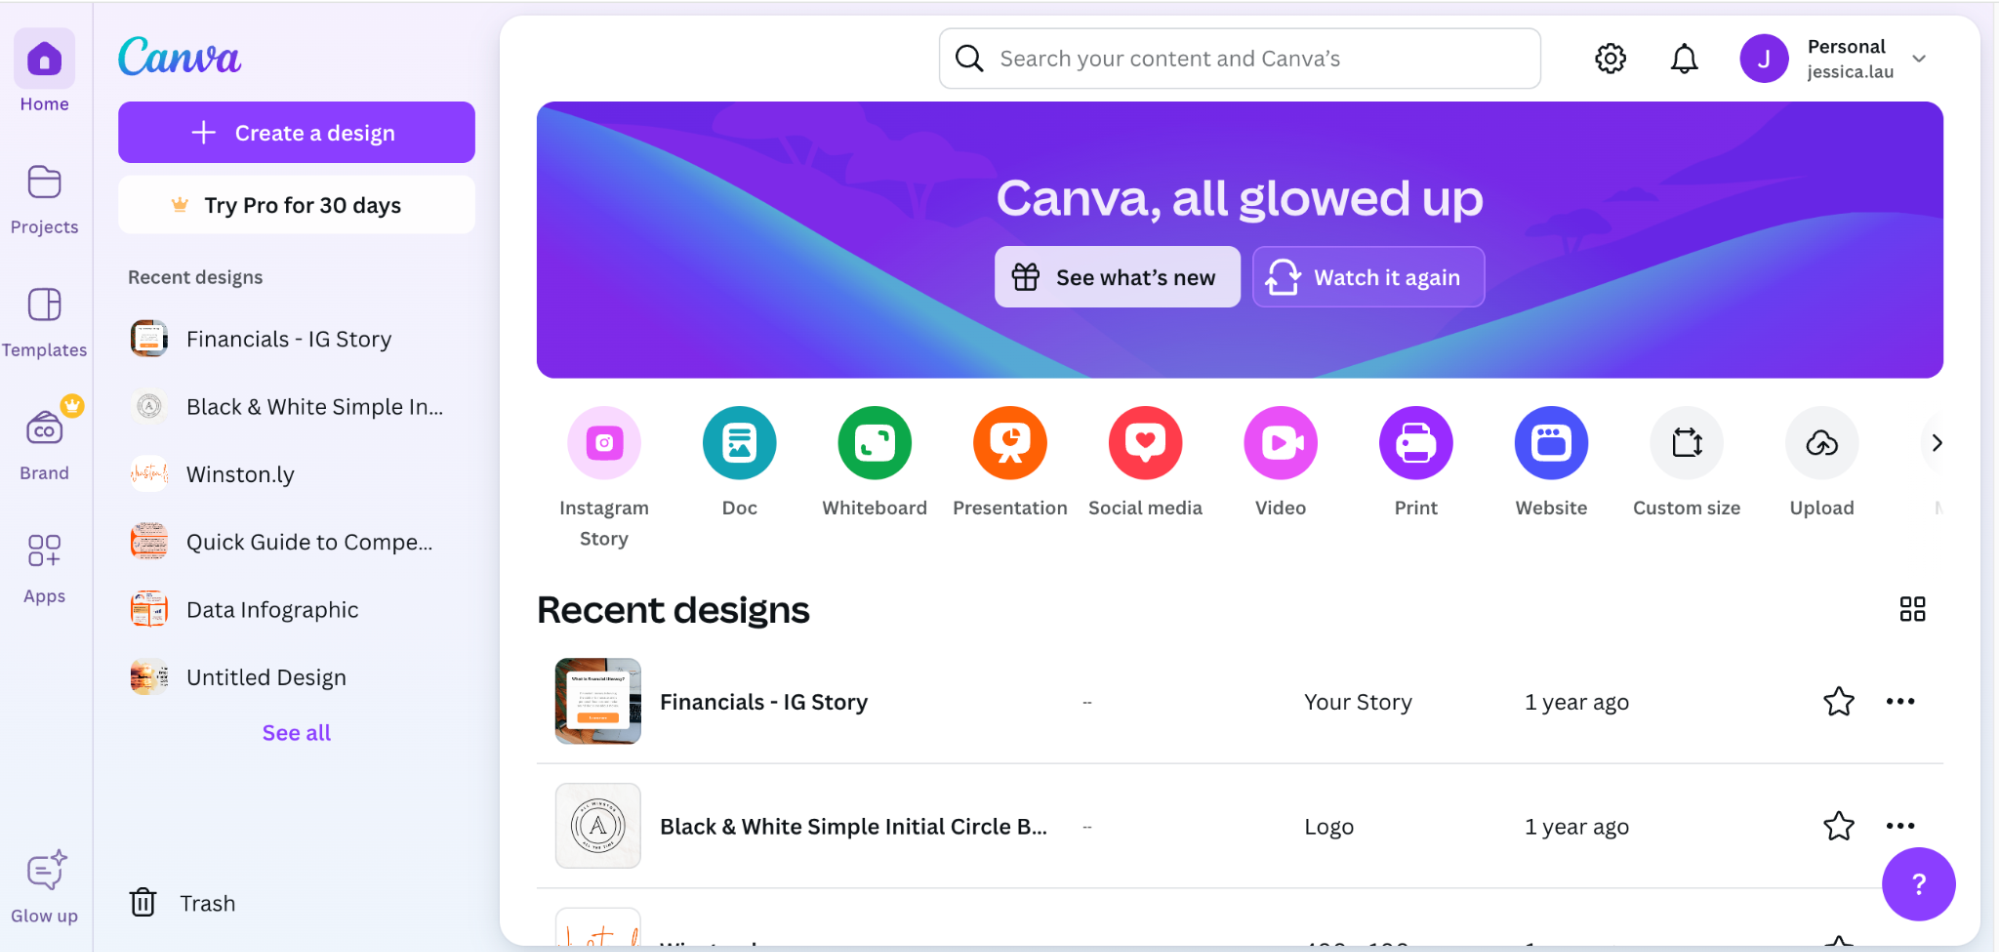Select the Instagram Story icon
Viewport: 1999px width, 952px height.
click(604, 442)
